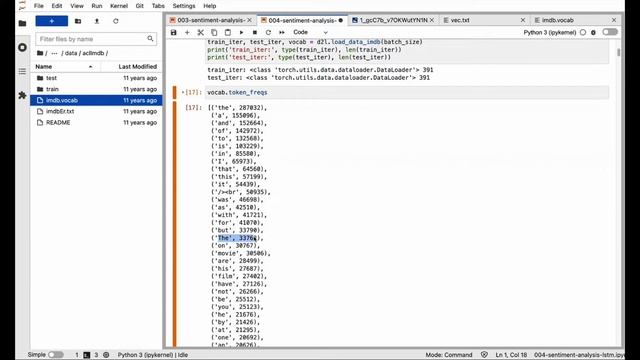Image resolution: width=640 pixels, height=360 pixels.
Task: Create a new folder in file browser
Action: point(78,21)
